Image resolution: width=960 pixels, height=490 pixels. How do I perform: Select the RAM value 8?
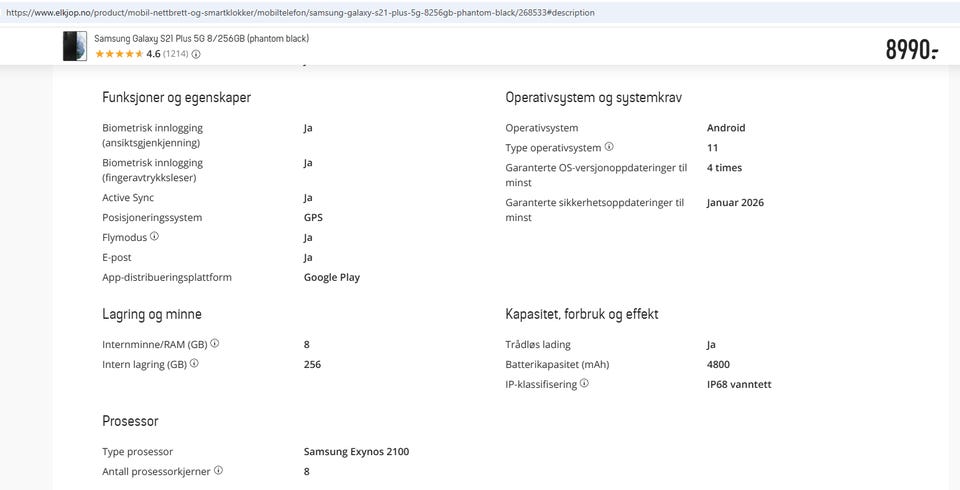click(x=307, y=345)
